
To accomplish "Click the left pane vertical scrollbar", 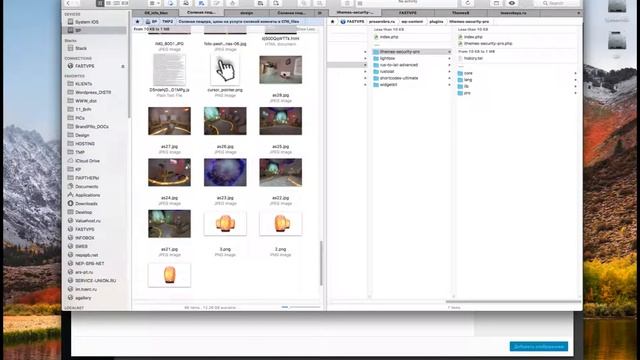I will pyautogui.click(x=321, y=263).
